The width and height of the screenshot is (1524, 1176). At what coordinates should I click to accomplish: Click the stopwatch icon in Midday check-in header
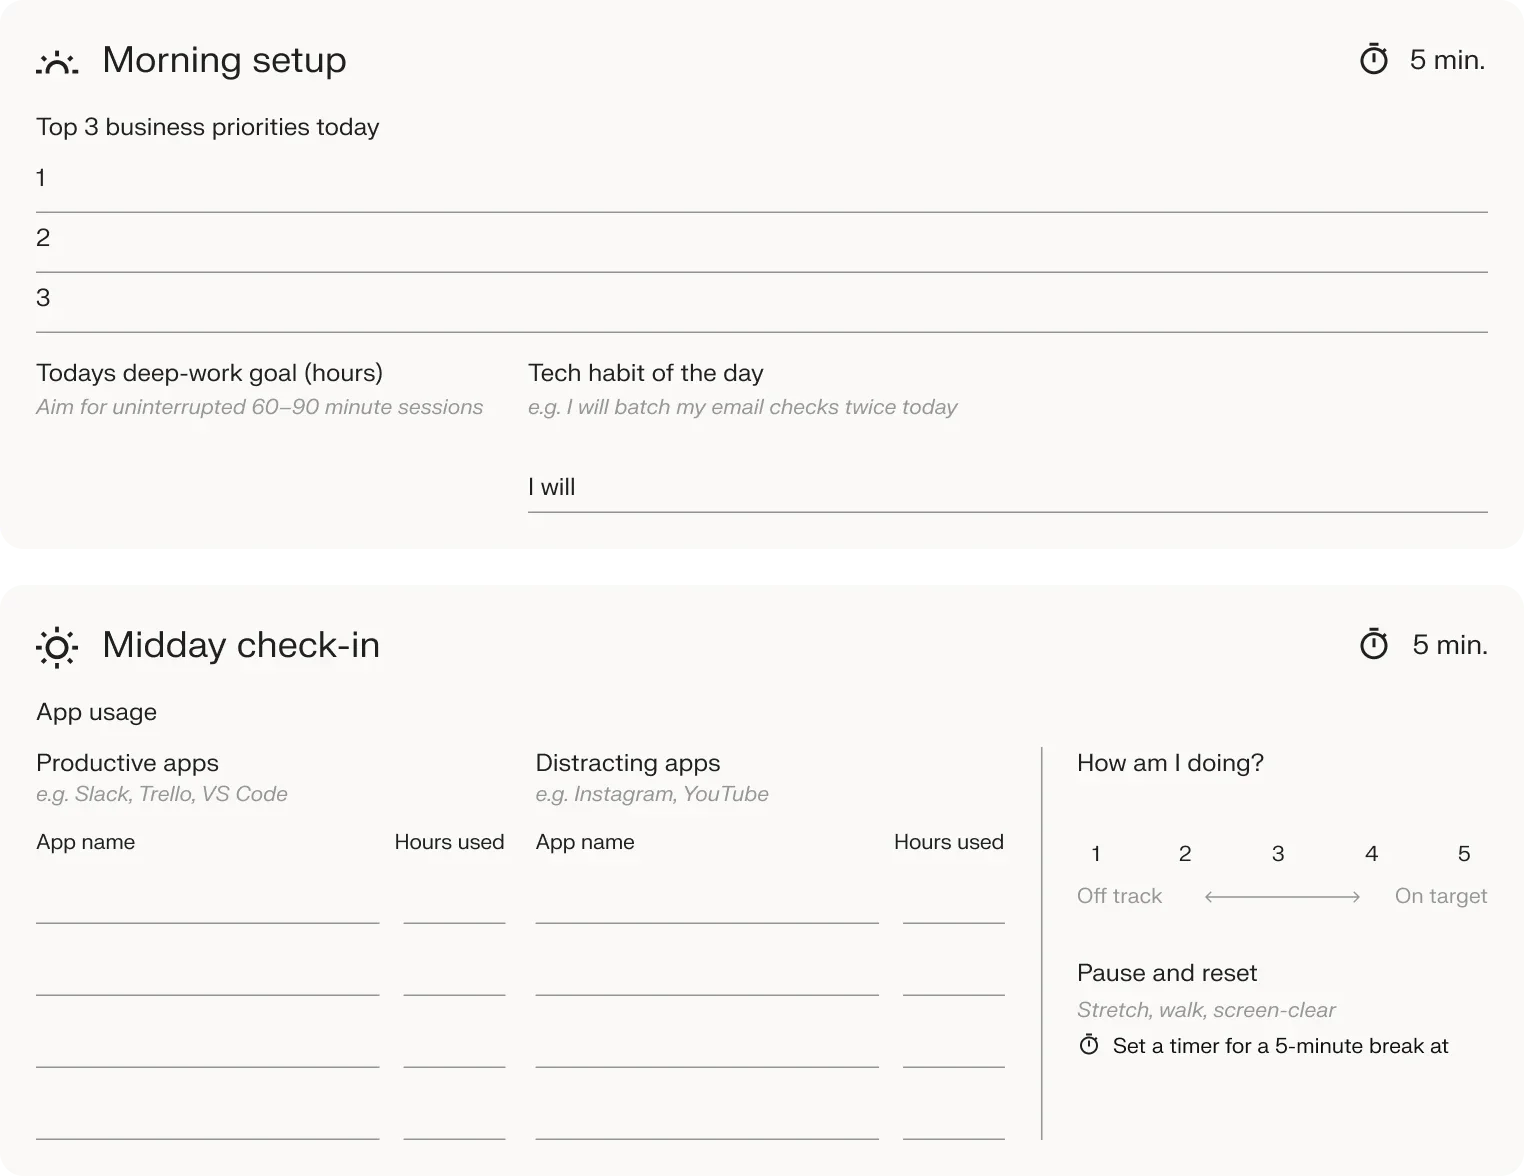[x=1374, y=645]
